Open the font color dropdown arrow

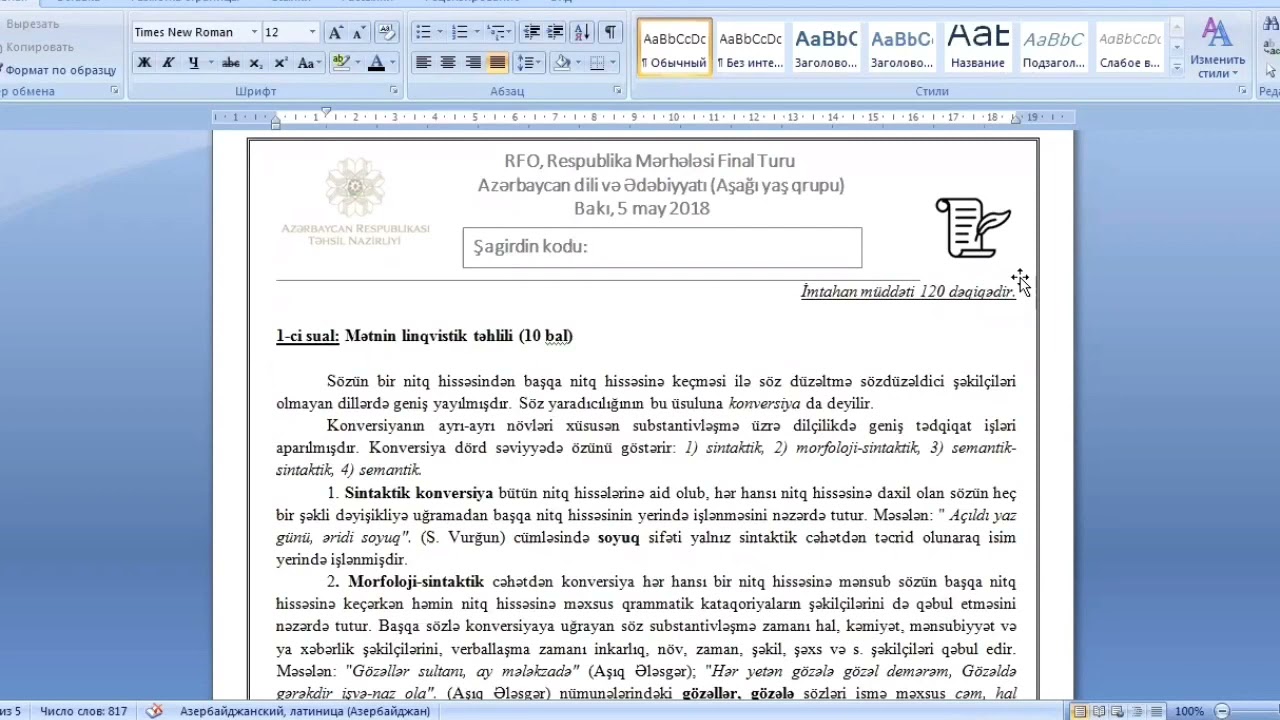pyautogui.click(x=392, y=63)
